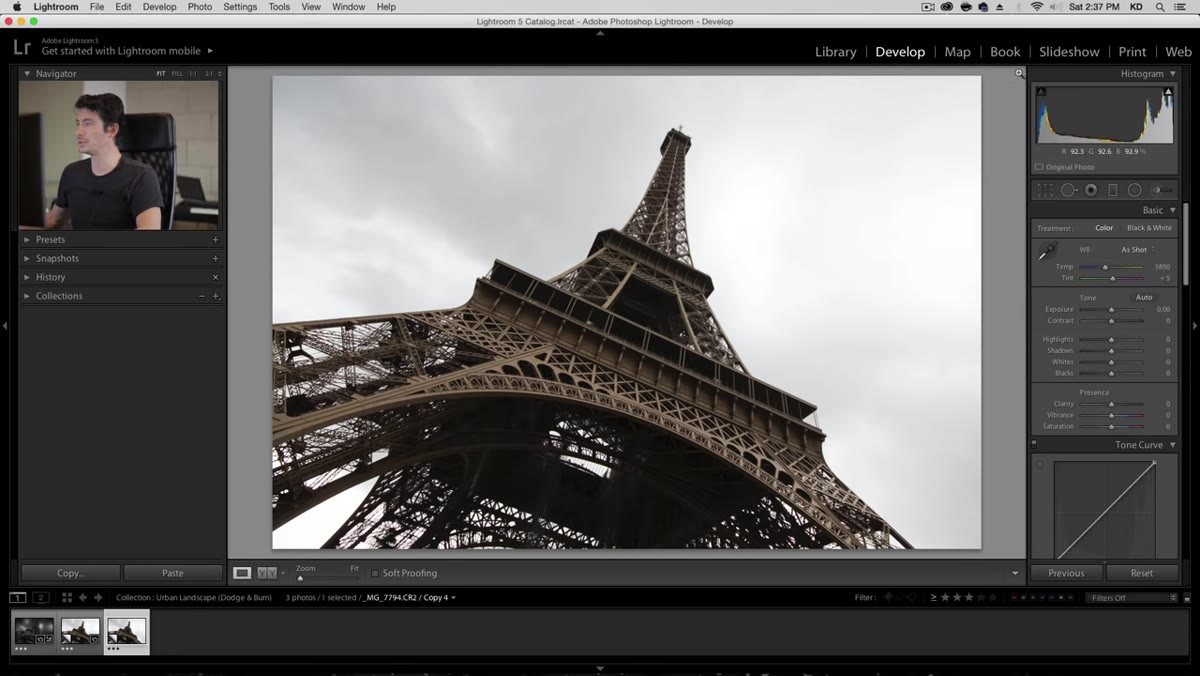Pick the White Balance Selector eyedropper

click(1047, 253)
